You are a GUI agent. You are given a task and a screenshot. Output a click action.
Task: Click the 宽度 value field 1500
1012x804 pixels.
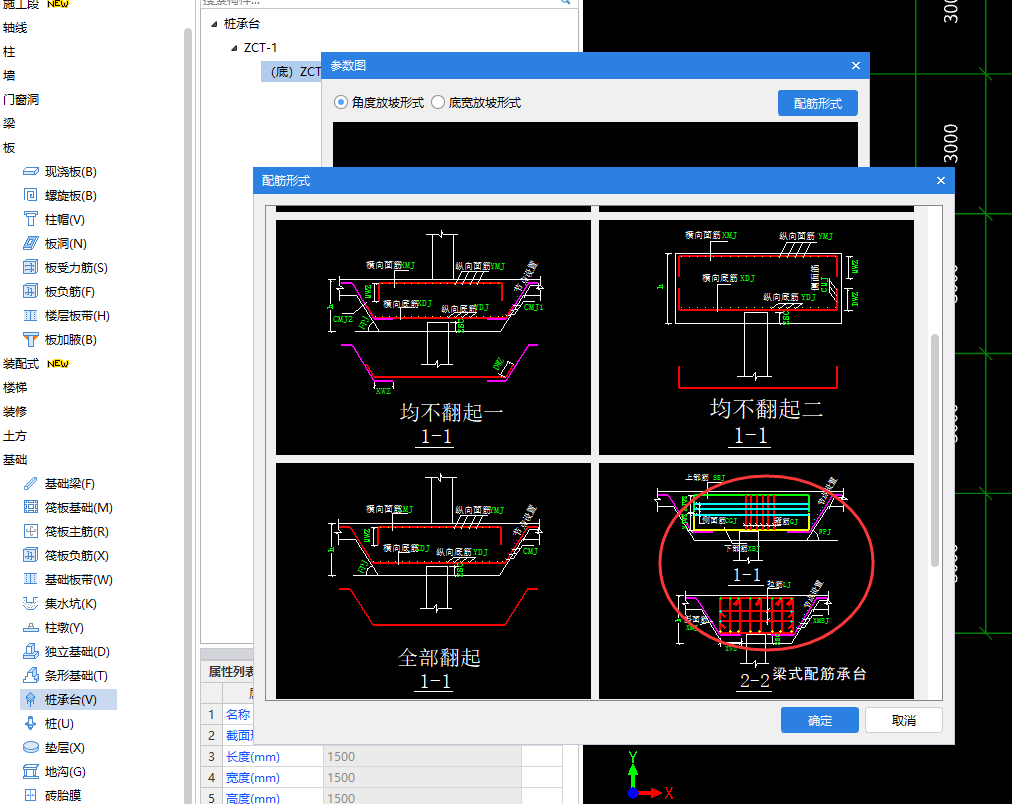pyautogui.click(x=422, y=778)
